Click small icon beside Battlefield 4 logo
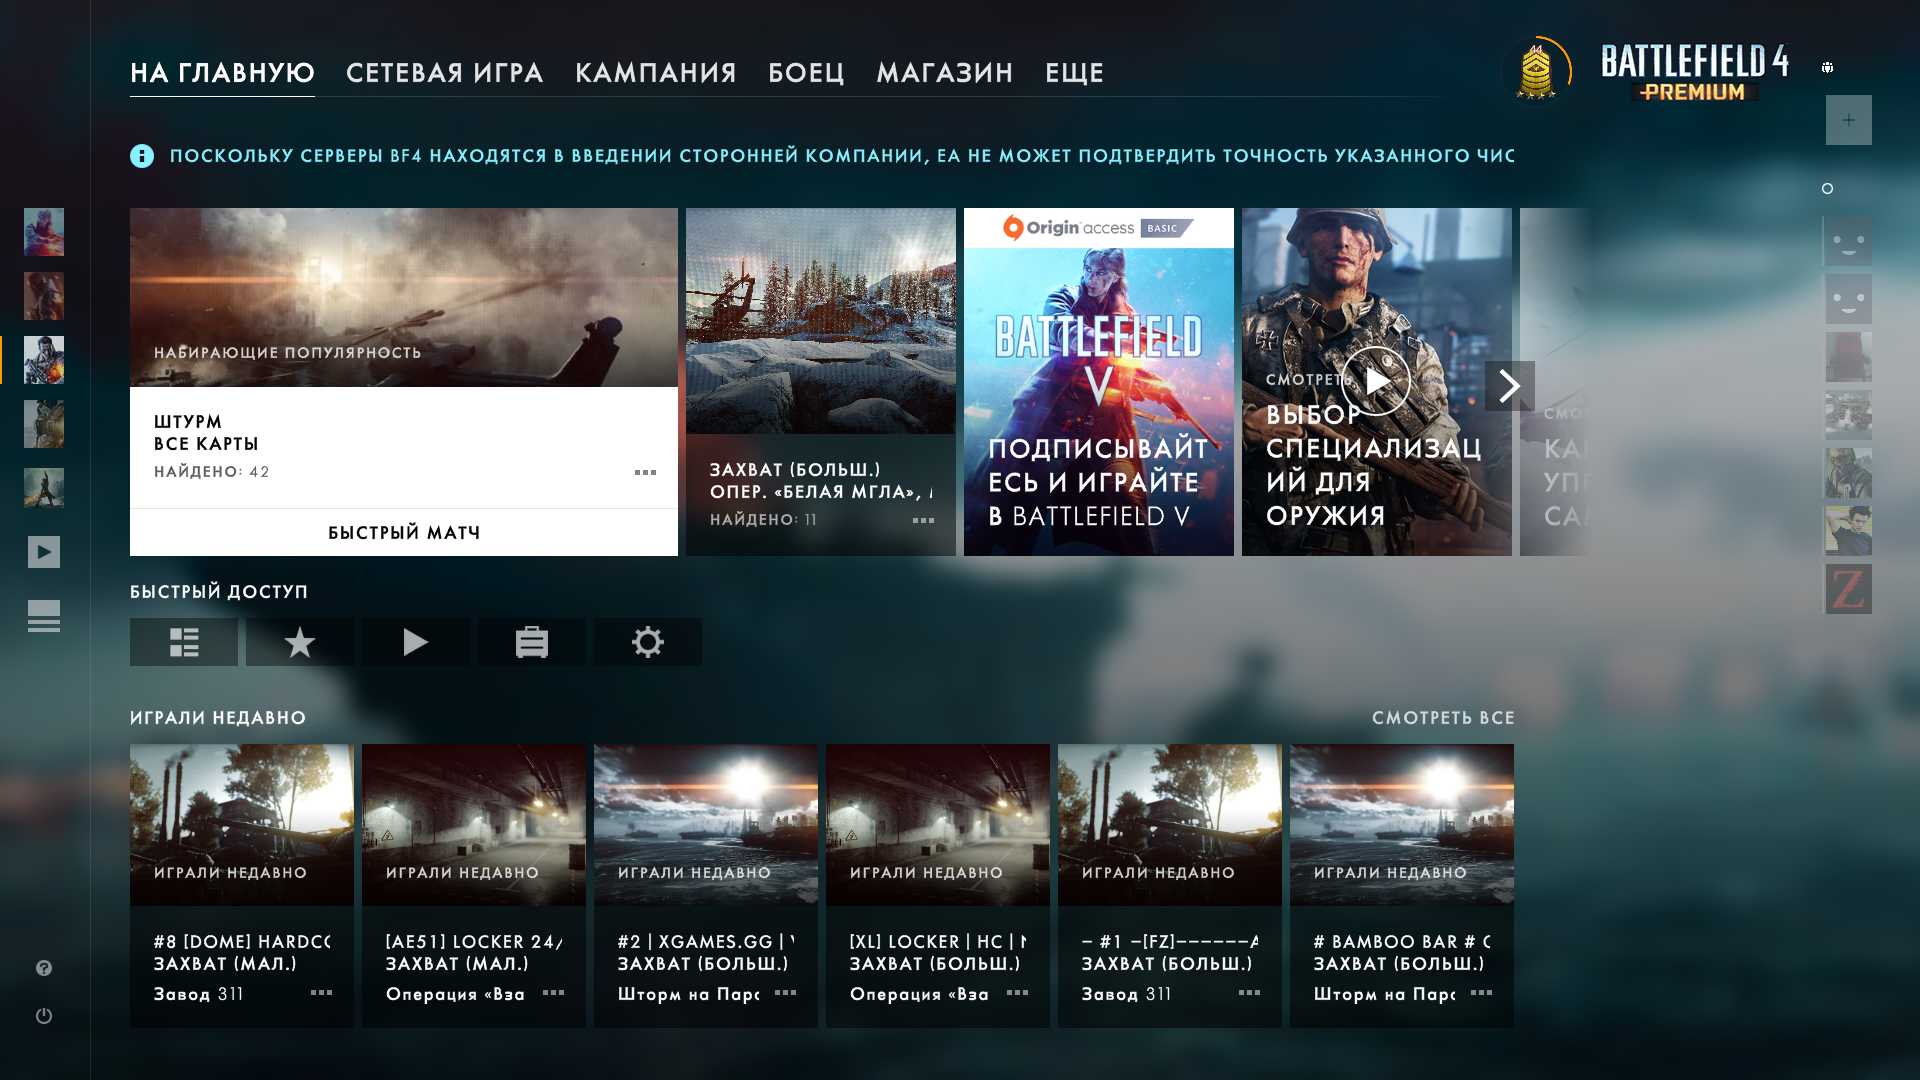This screenshot has height=1080, width=1920. (x=1828, y=68)
